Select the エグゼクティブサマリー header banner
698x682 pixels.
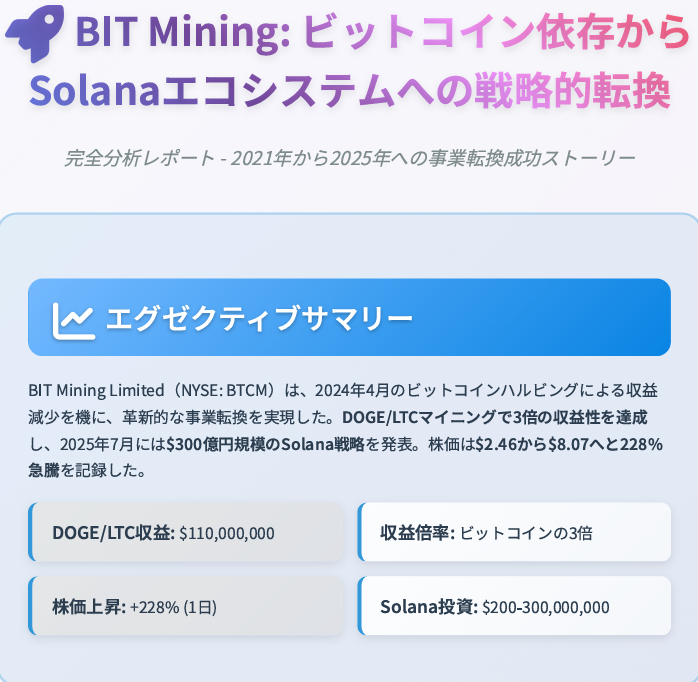pyautogui.click(x=349, y=317)
